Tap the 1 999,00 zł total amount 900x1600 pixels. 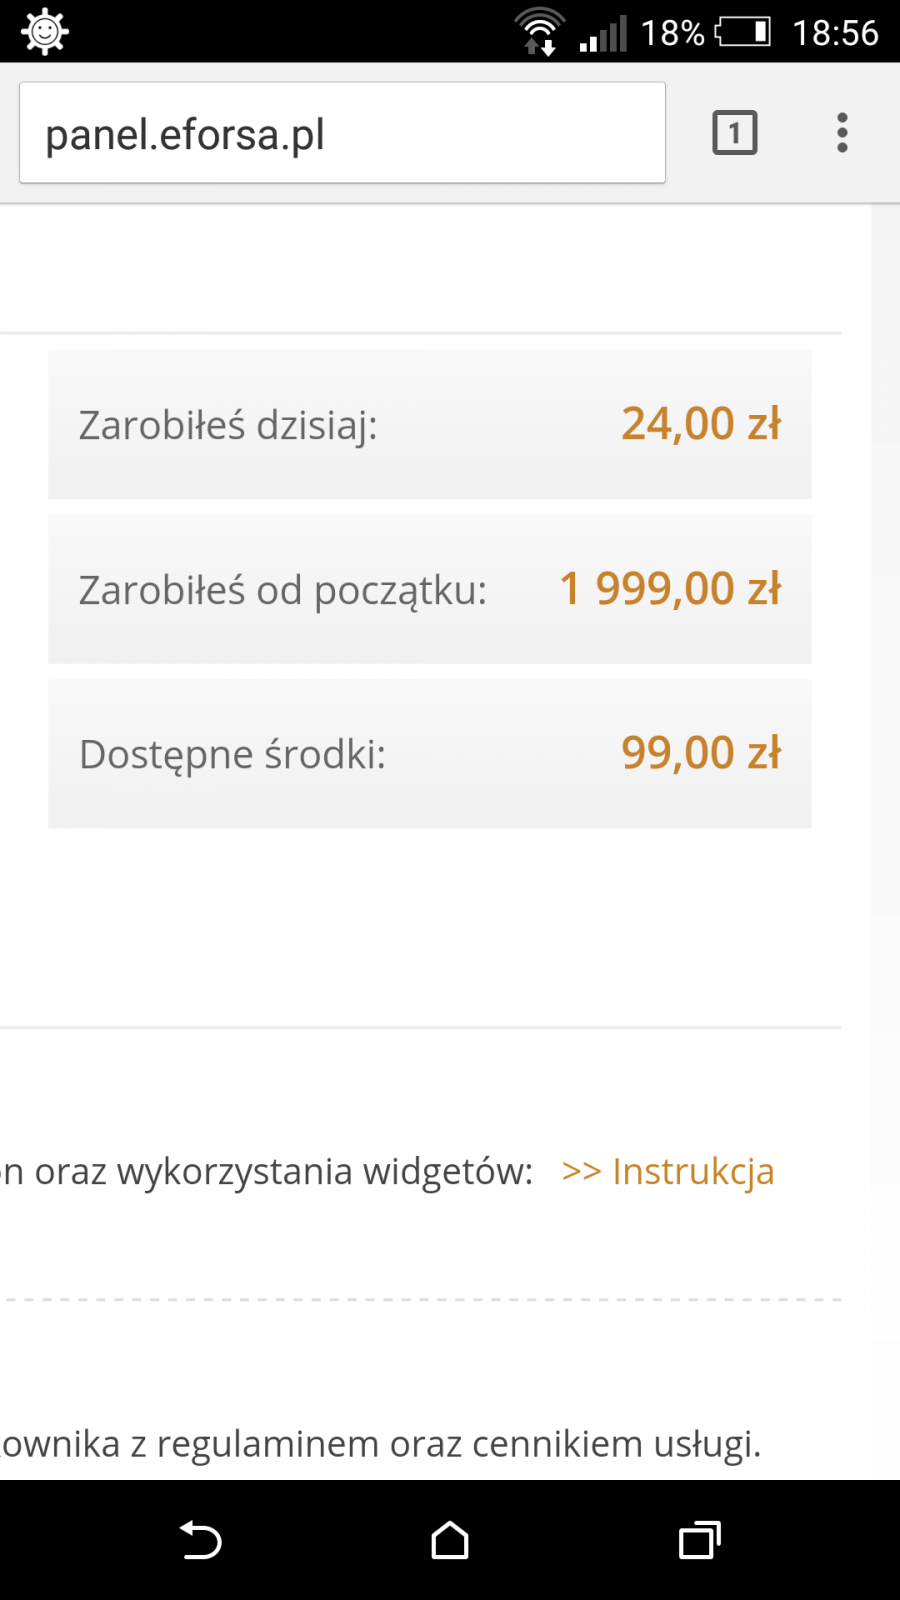pyautogui.click(x=670, y=589)
